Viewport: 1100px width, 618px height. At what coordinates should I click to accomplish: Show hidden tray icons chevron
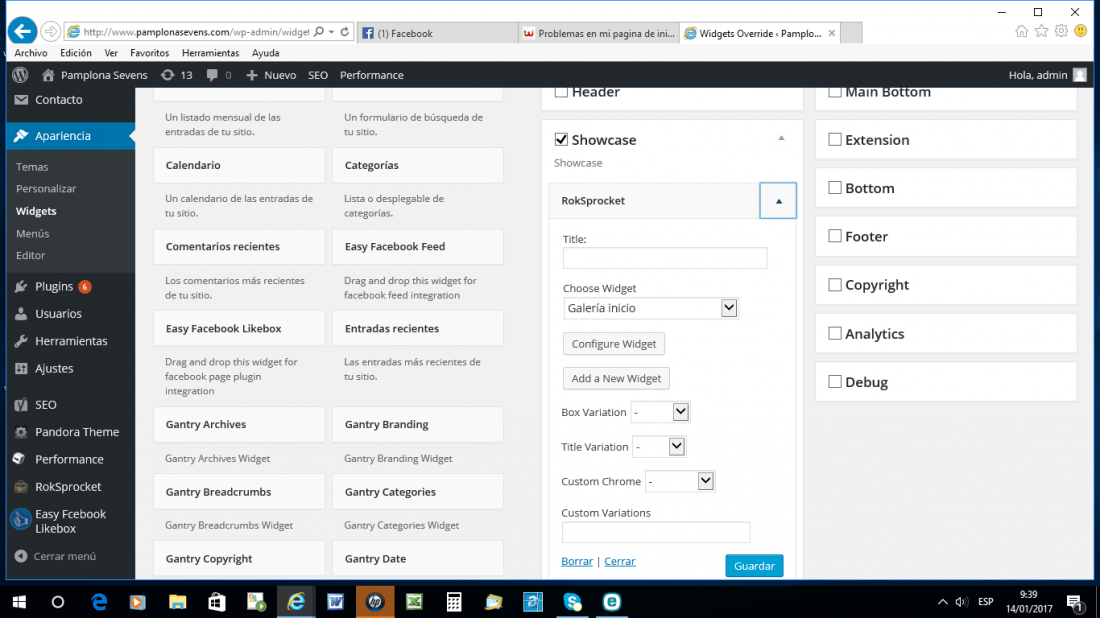tap(942, 602)
